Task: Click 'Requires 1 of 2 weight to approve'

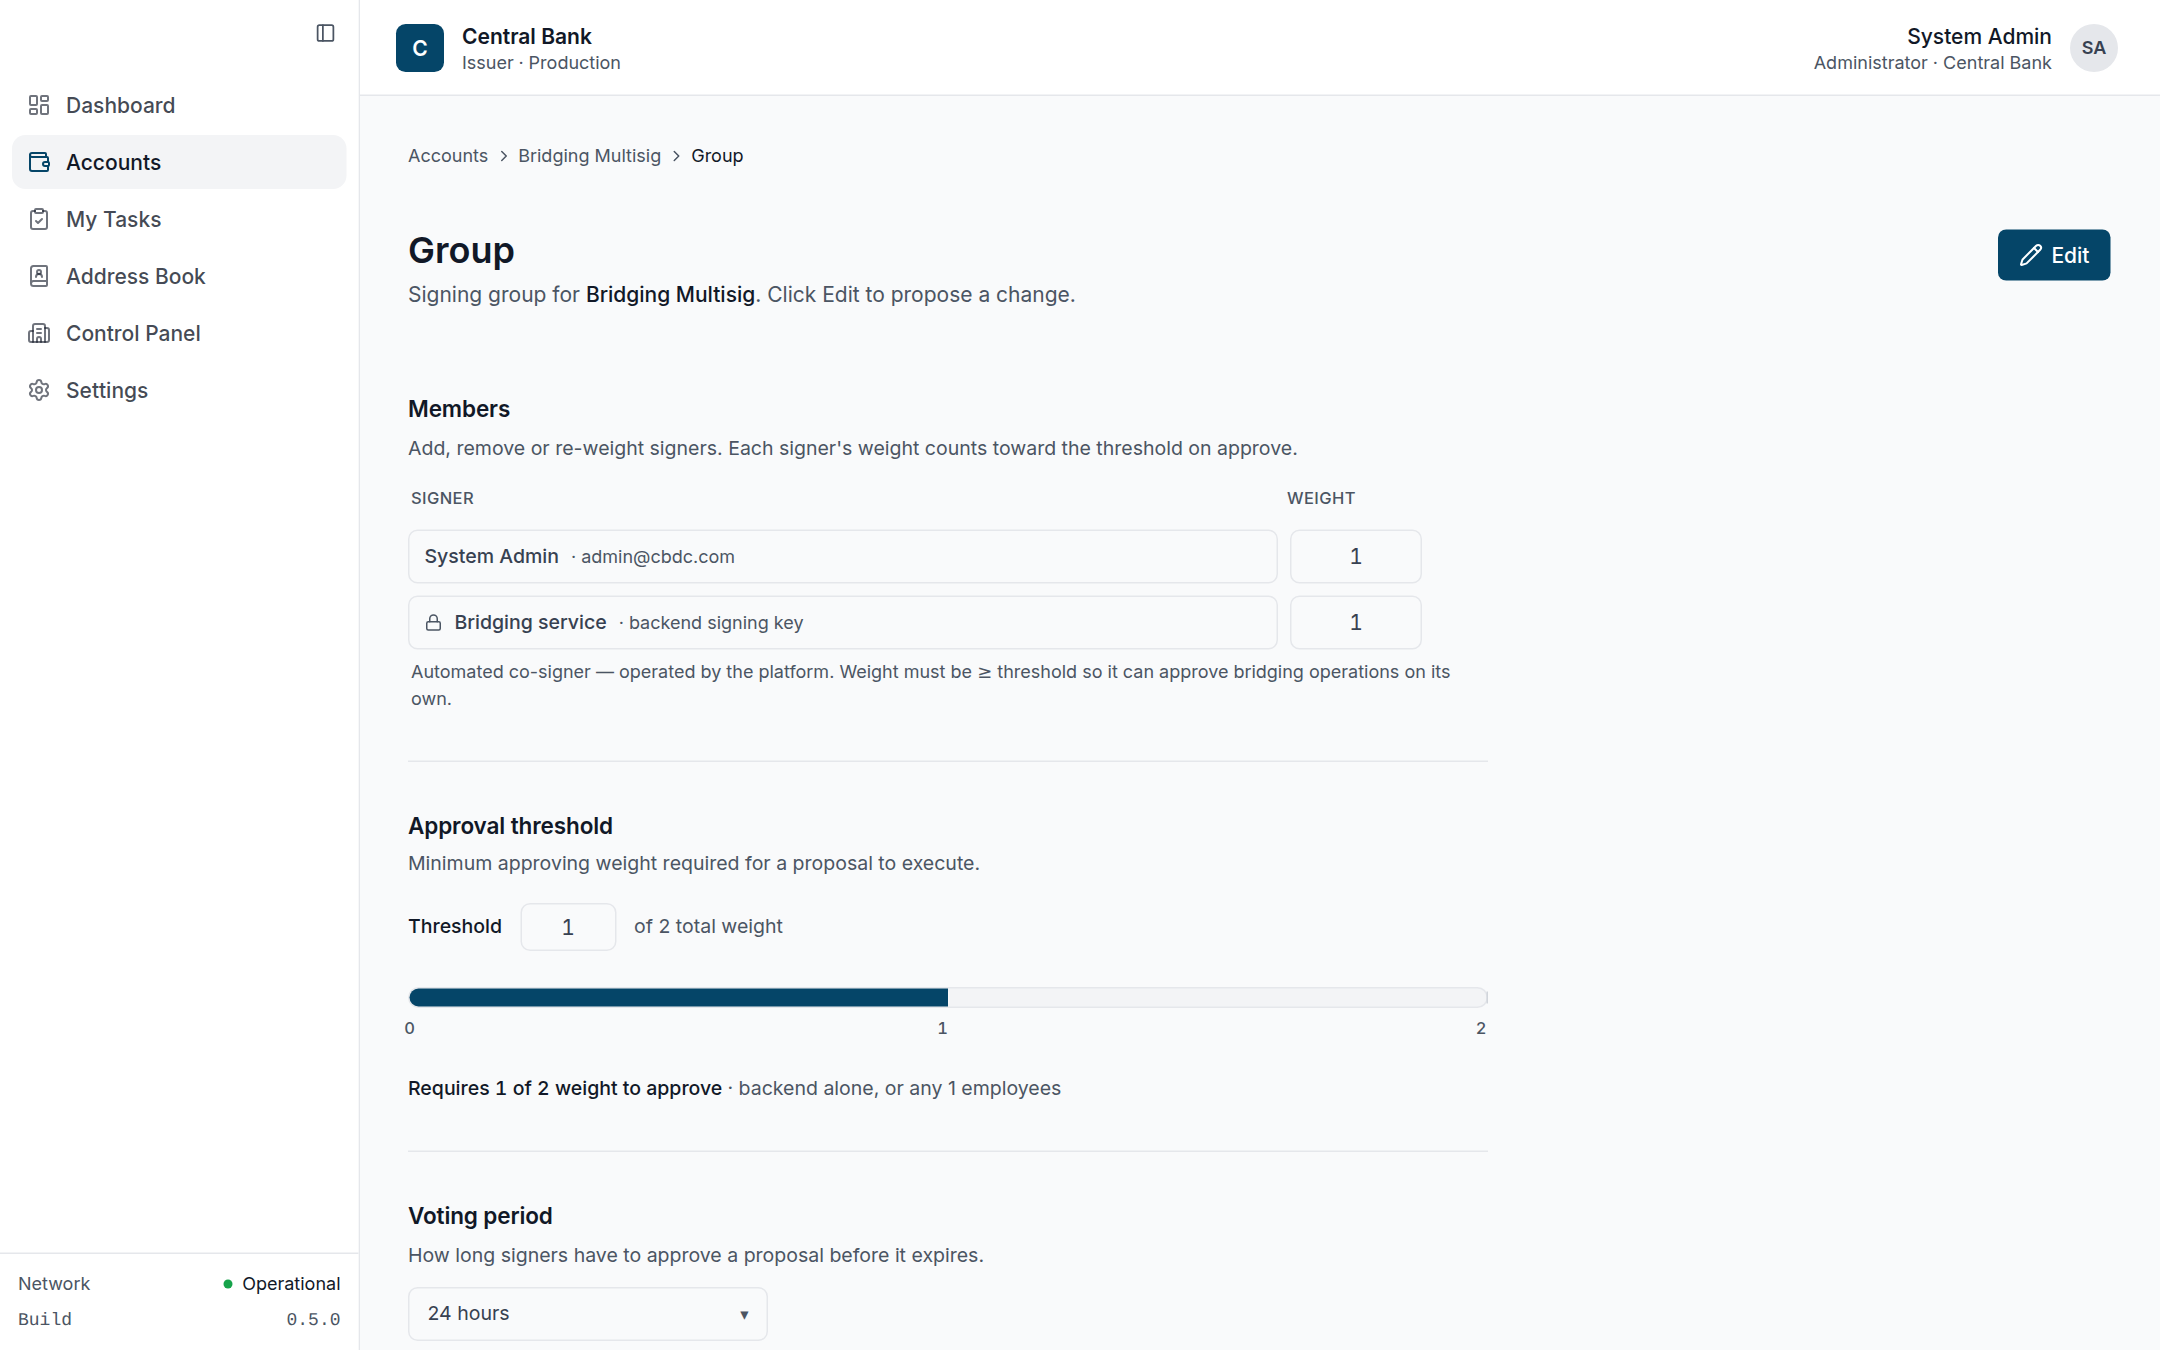Action: 565,1088
